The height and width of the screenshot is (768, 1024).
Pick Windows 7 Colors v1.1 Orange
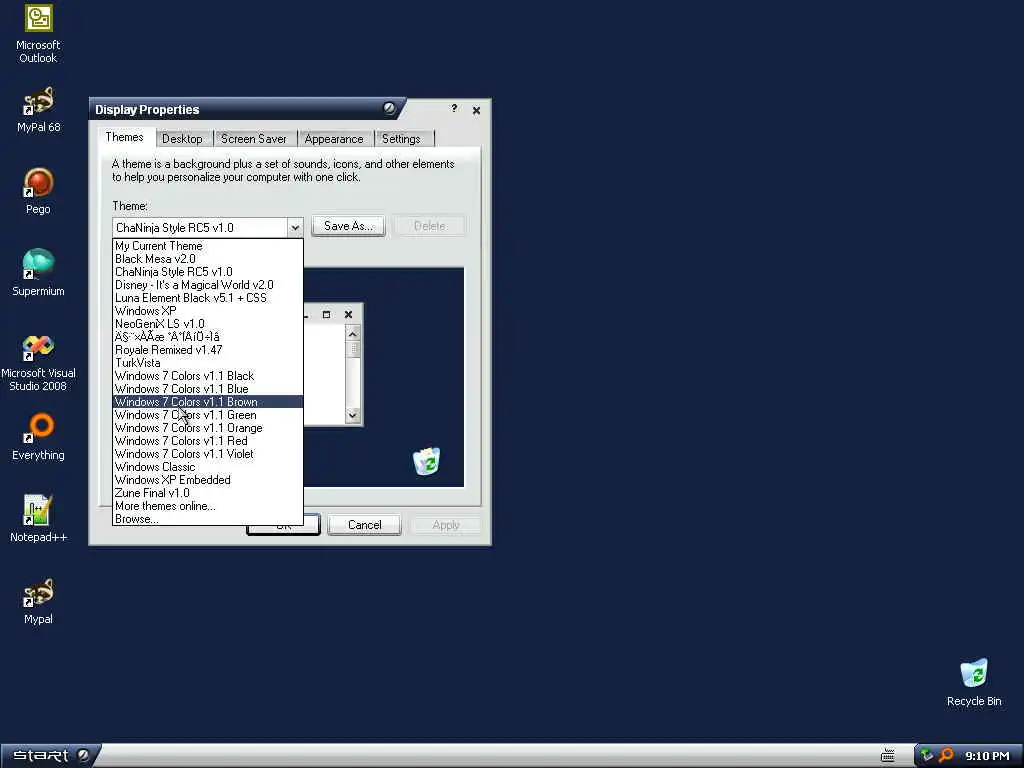pyautogui.click(x=208, y=428)
